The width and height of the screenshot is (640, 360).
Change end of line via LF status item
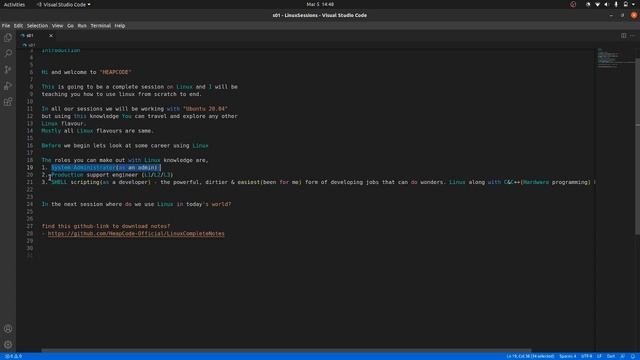pos(599,356)
